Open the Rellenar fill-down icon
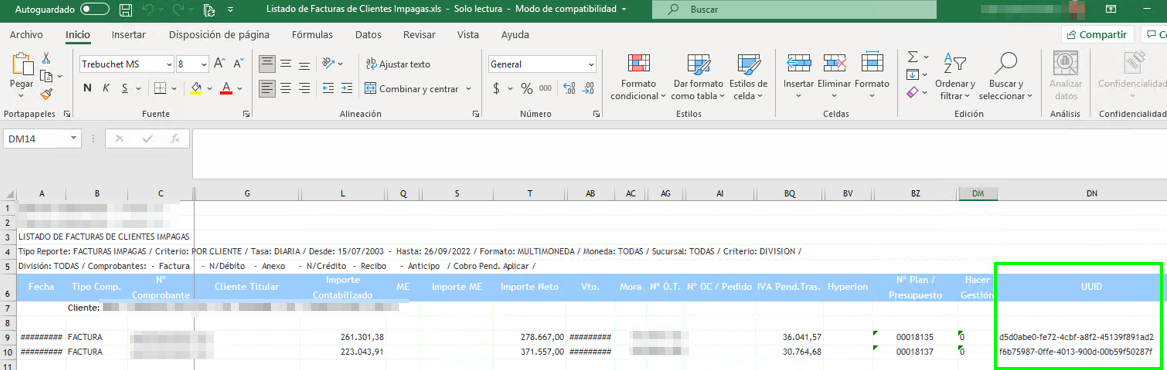 point(912,75)
